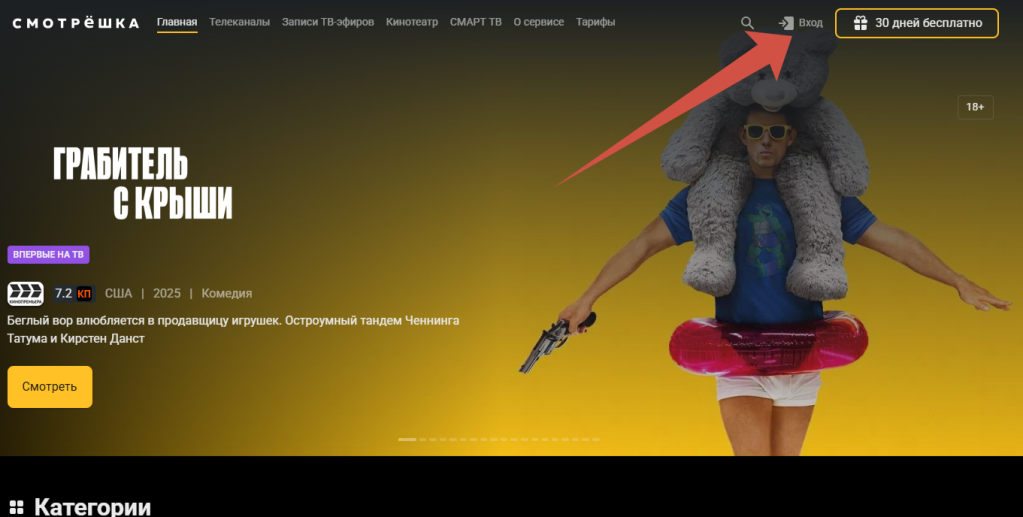Click the yellow Смотреть button

(50, 387)
